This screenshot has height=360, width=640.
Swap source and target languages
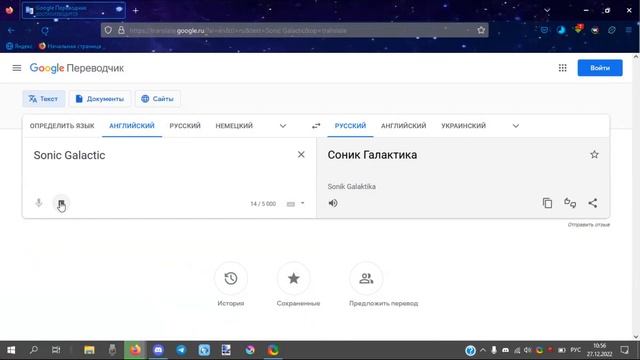pos(316,126)
